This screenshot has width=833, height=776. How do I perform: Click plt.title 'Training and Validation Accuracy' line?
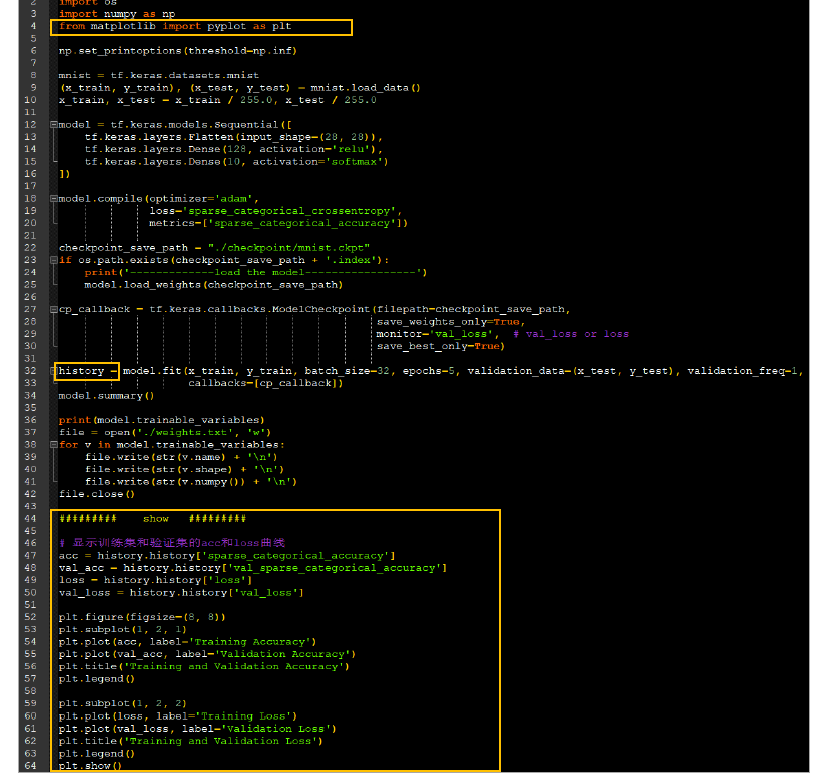tap(204, 667)
